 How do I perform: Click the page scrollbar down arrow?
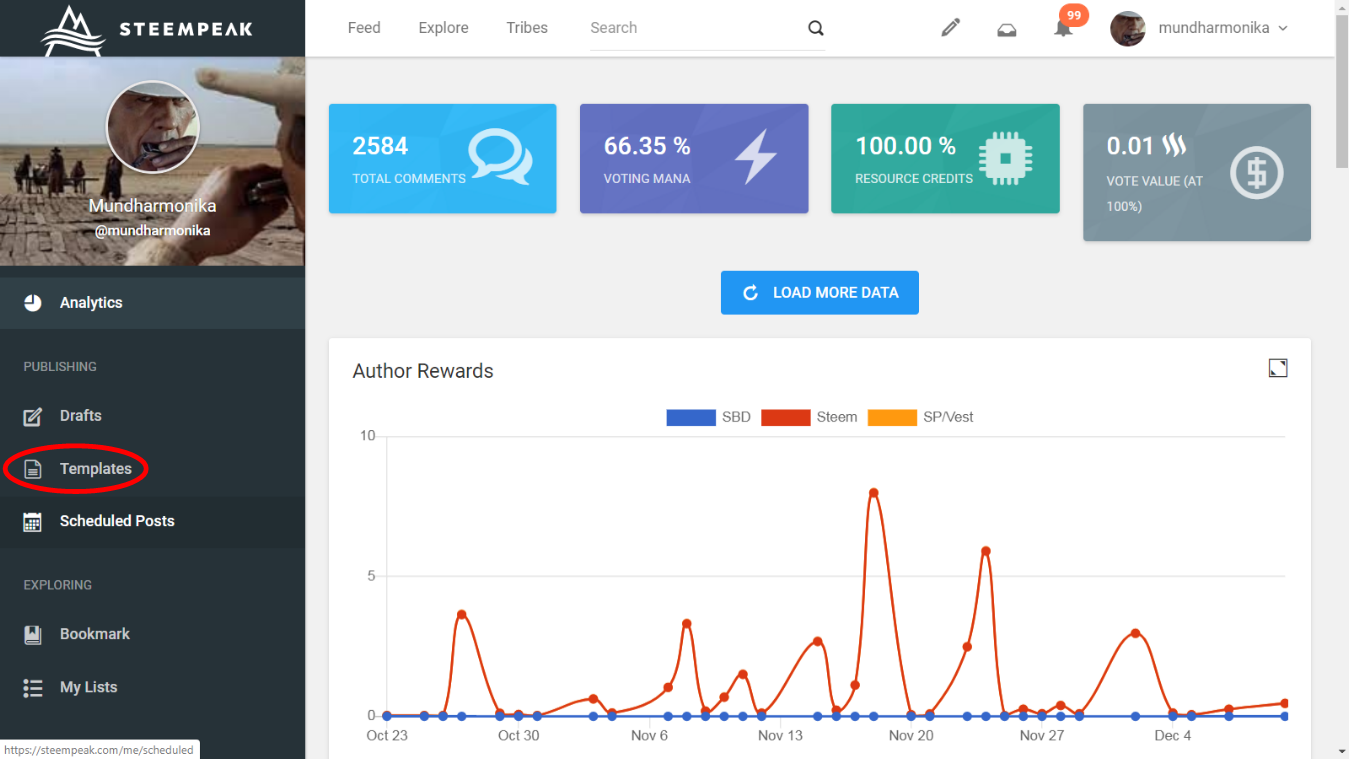[x=1341, y=750]
